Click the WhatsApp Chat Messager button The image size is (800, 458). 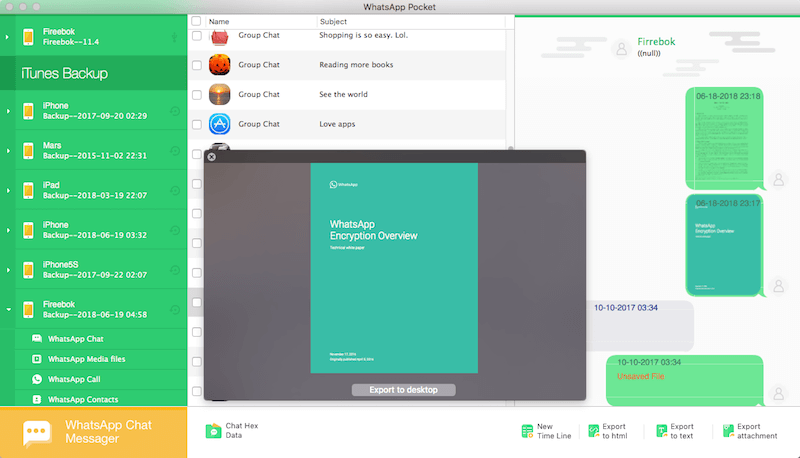pyautogui.click(x=93, y=432)
